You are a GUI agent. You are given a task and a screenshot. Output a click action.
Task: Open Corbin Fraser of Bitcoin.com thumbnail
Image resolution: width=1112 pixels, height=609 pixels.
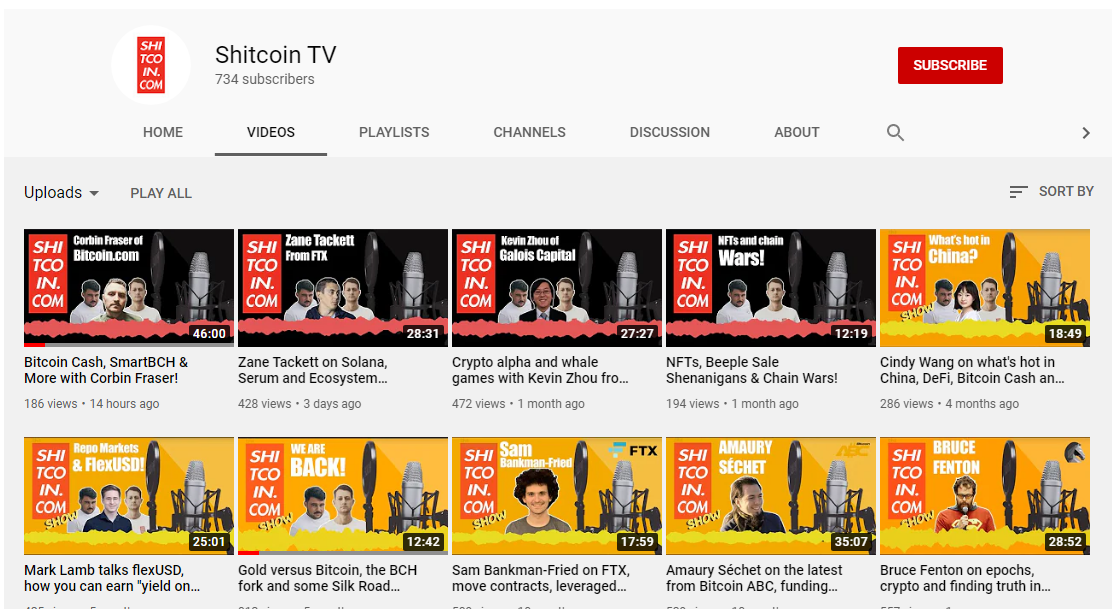point(129,288)
